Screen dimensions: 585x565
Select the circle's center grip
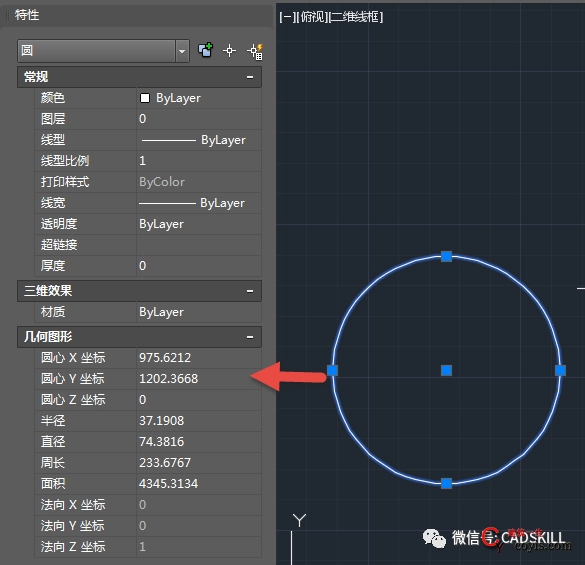coord(447,371)
